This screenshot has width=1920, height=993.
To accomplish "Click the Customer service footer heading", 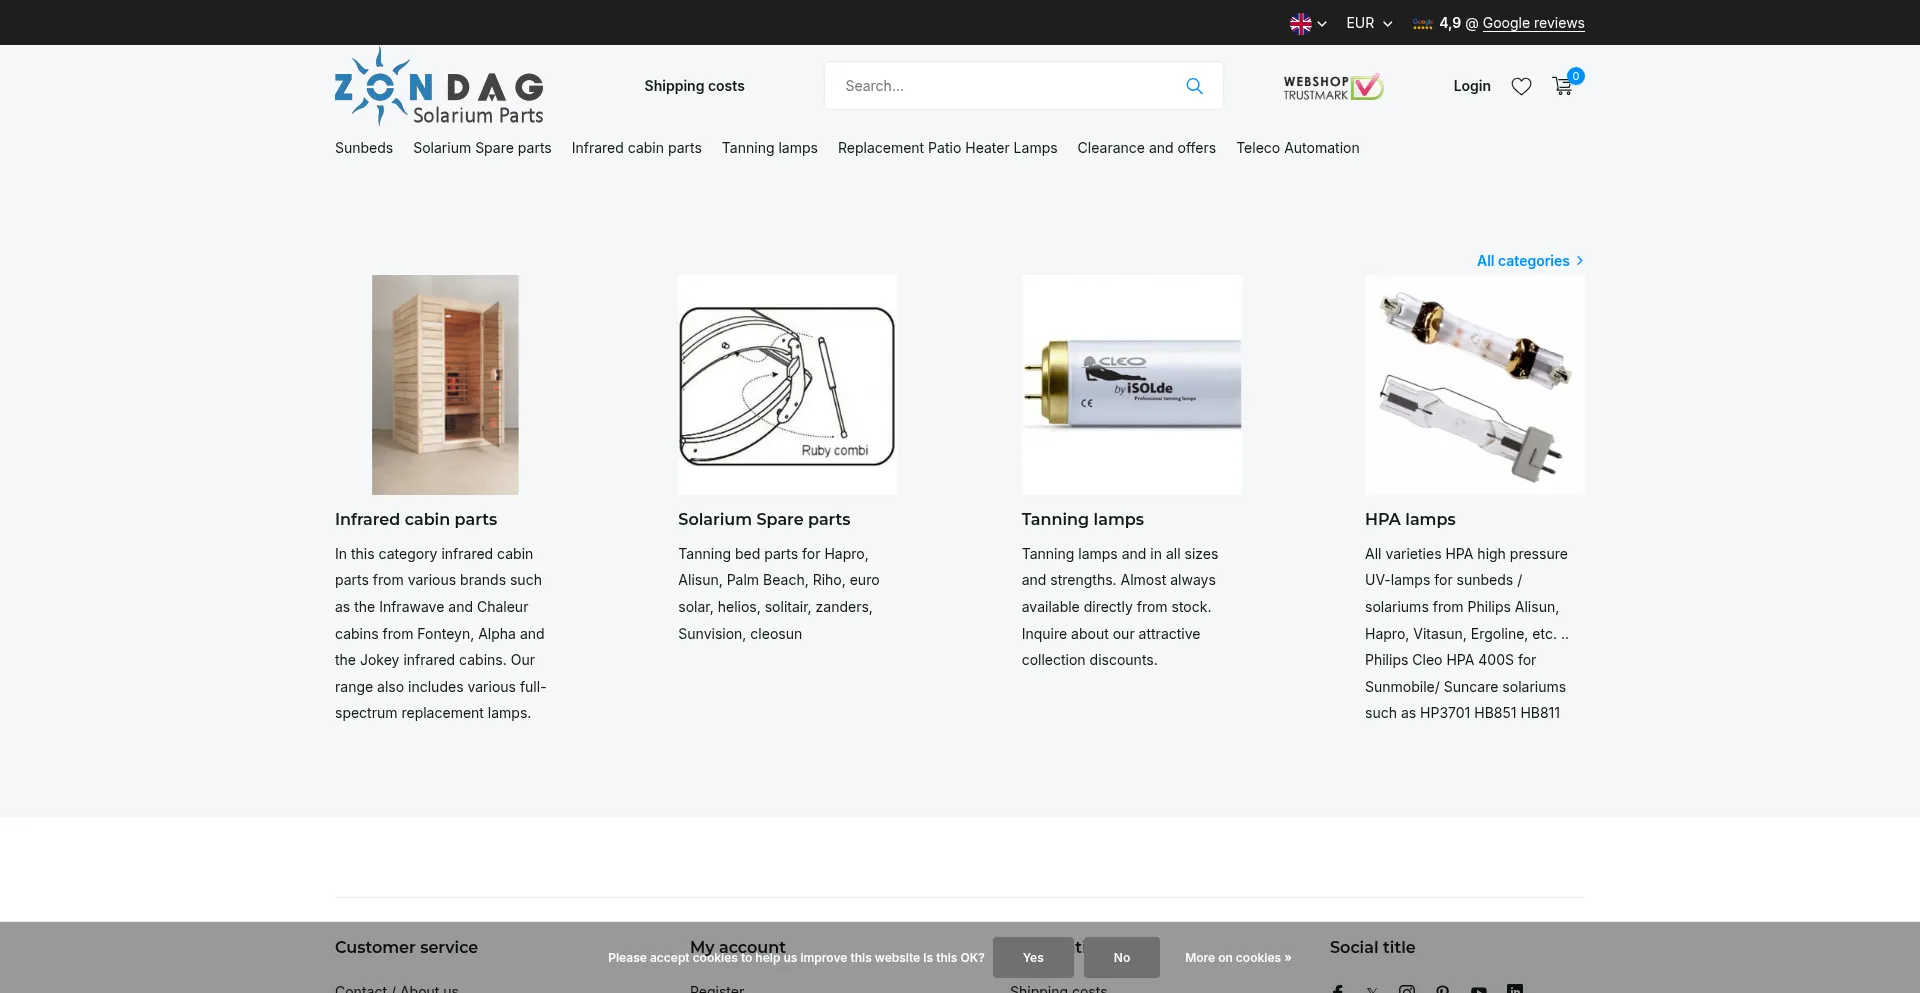I will tap(406, 947).
